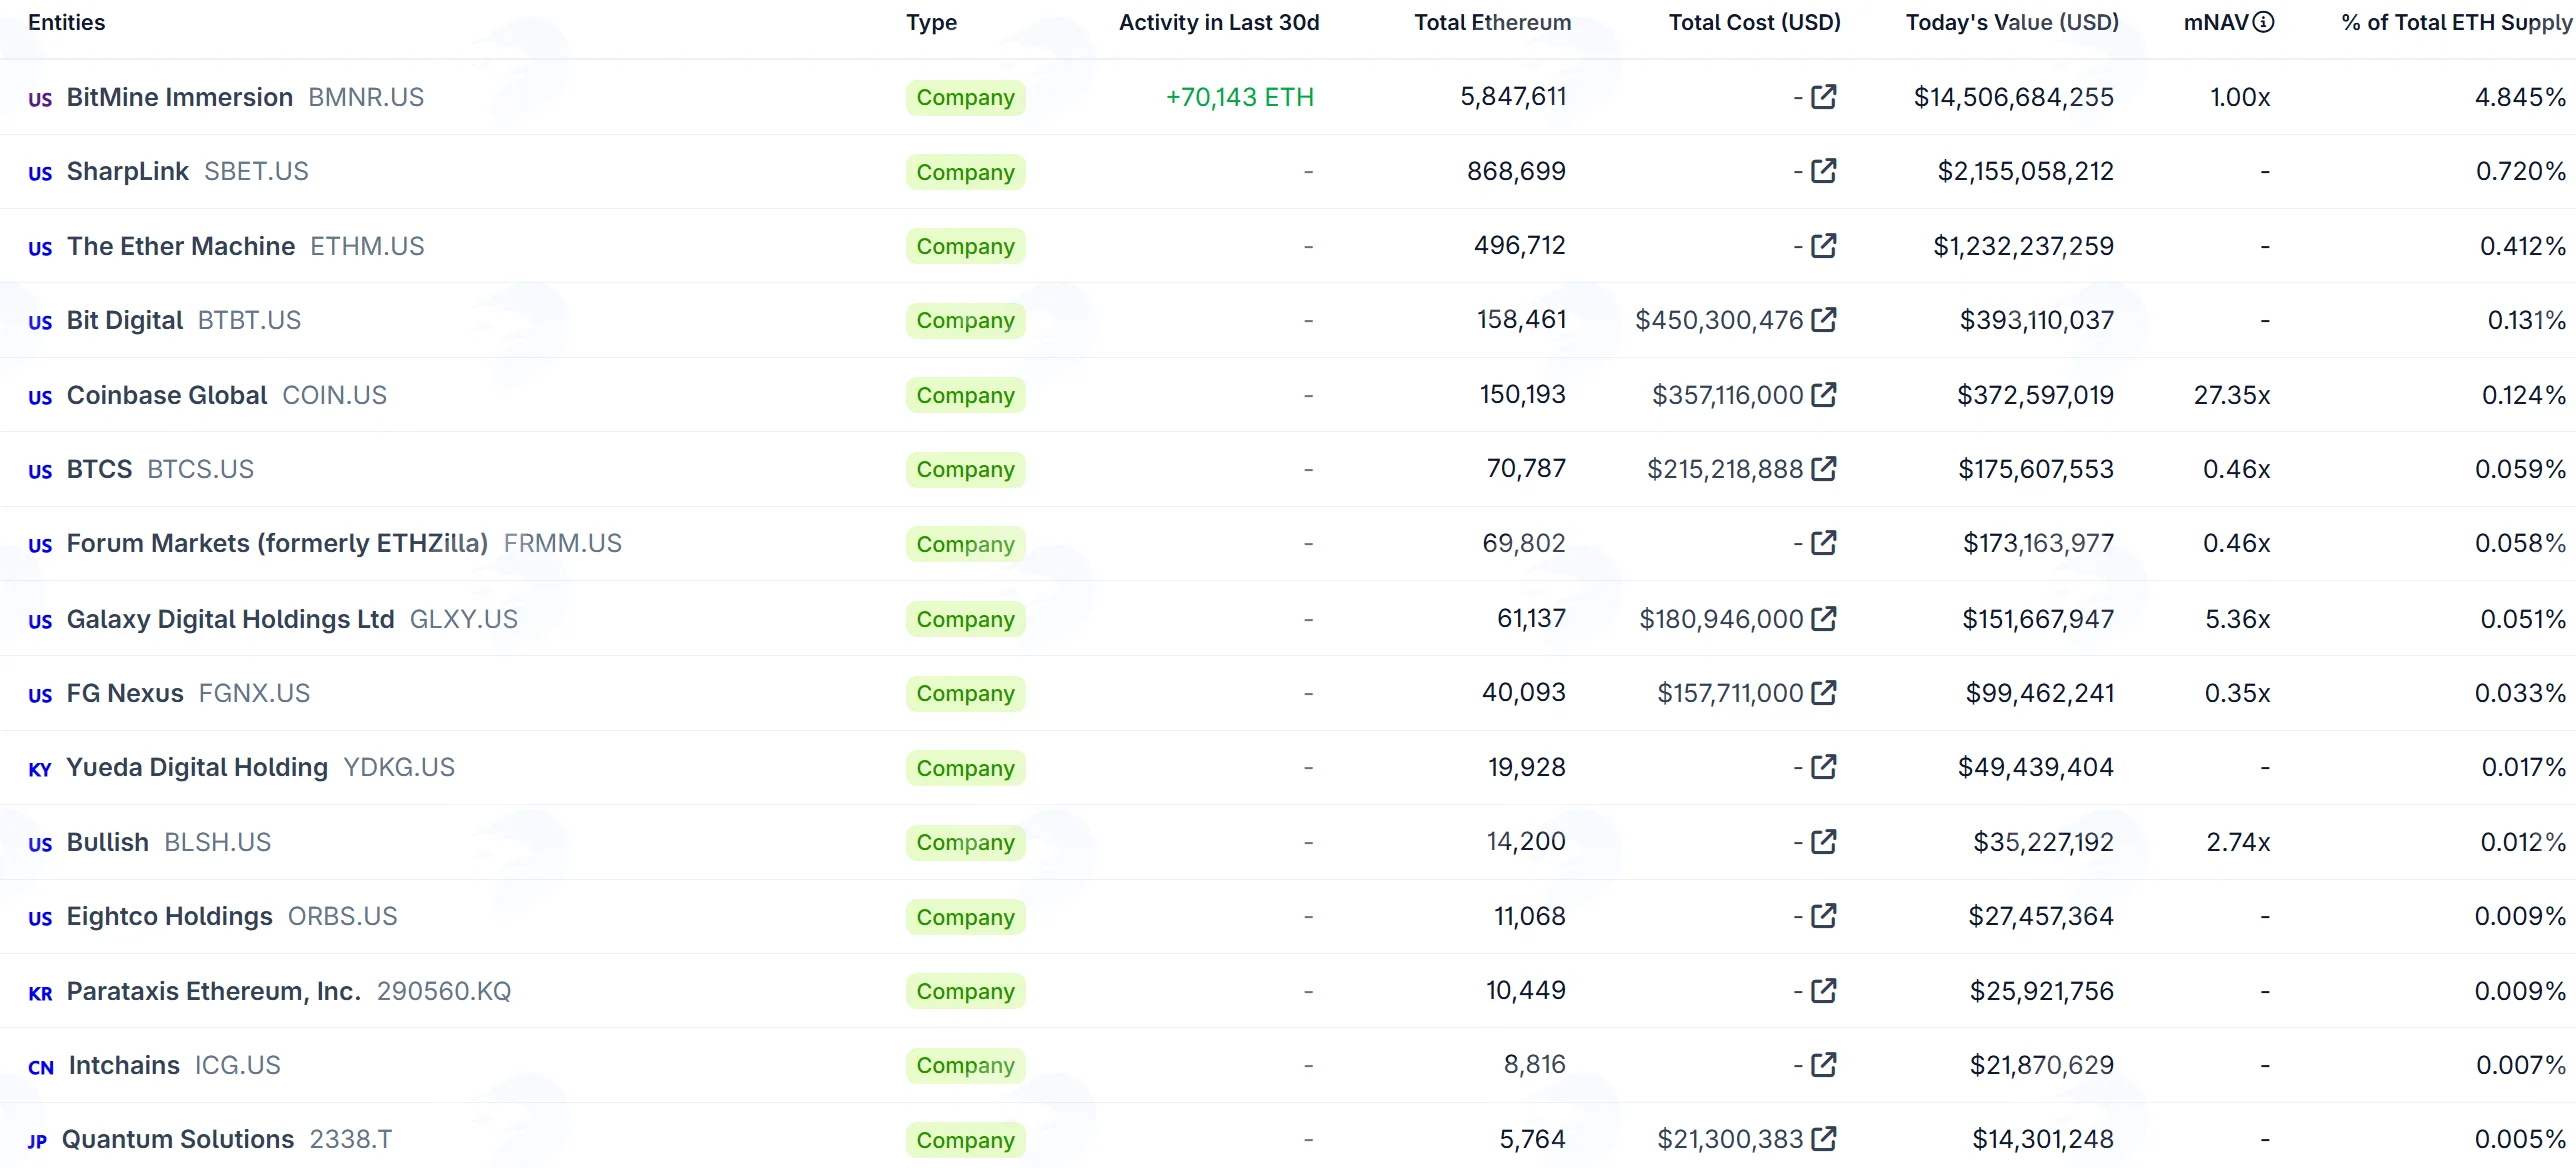Click the KY country code beside Yueda Digital

click(x=40, y=769)
